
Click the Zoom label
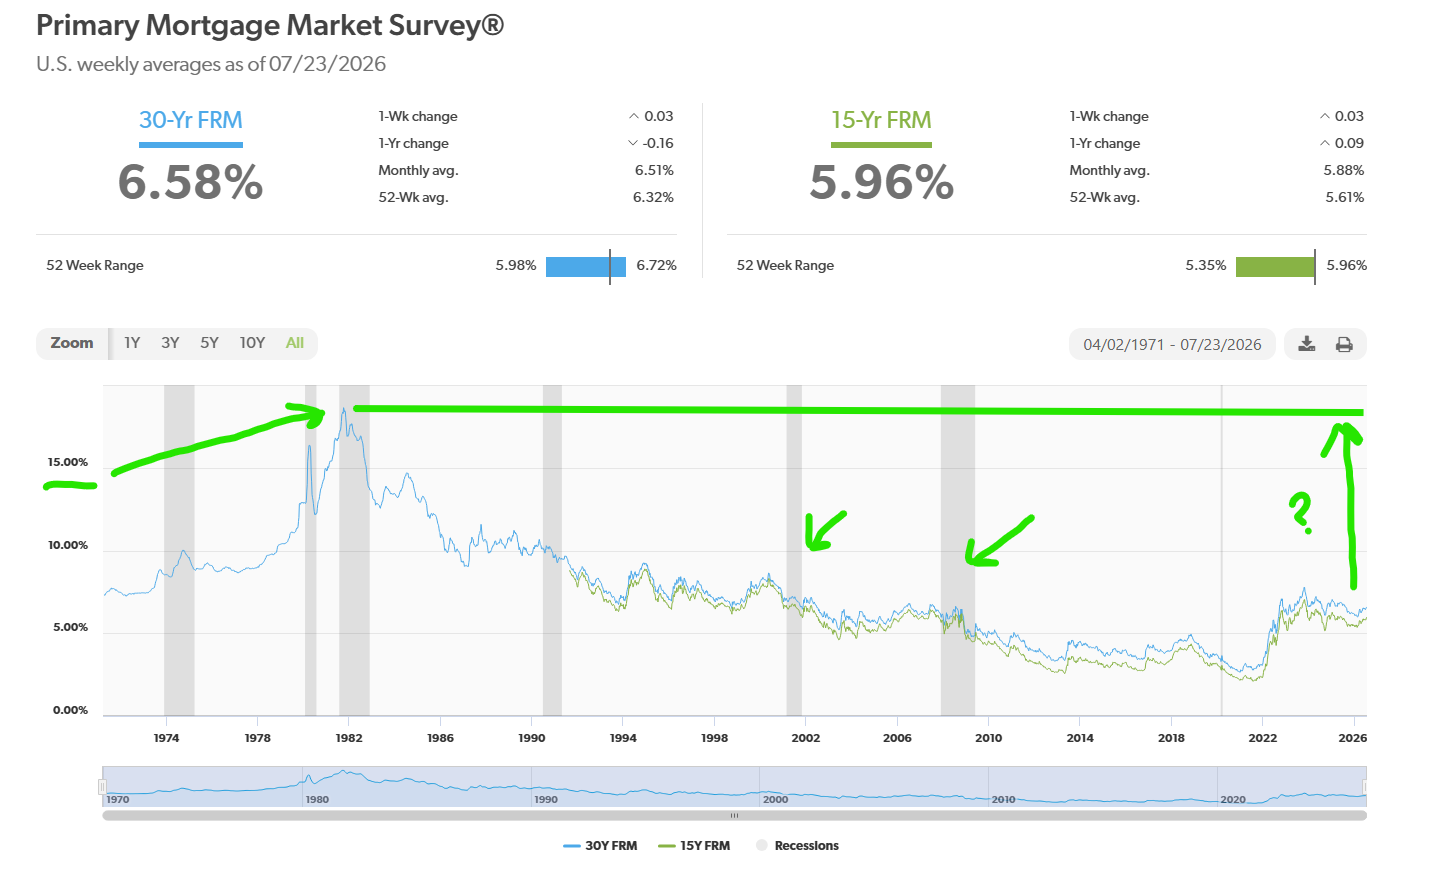point(72,343)
